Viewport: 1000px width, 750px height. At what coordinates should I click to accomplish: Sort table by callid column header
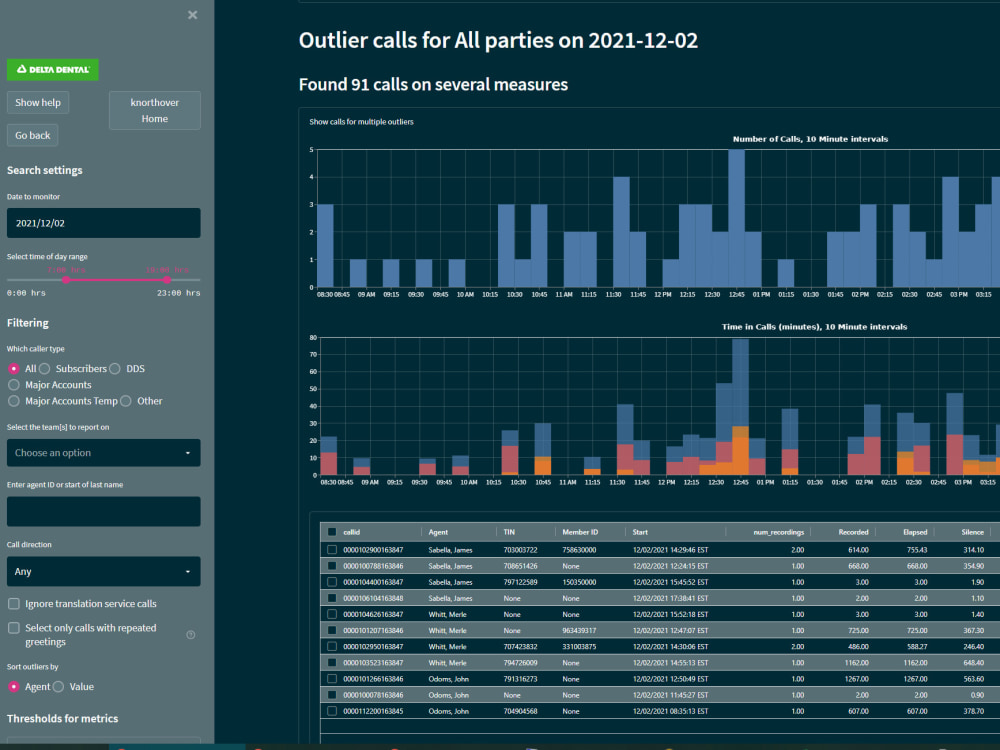[x=351, y=532]
